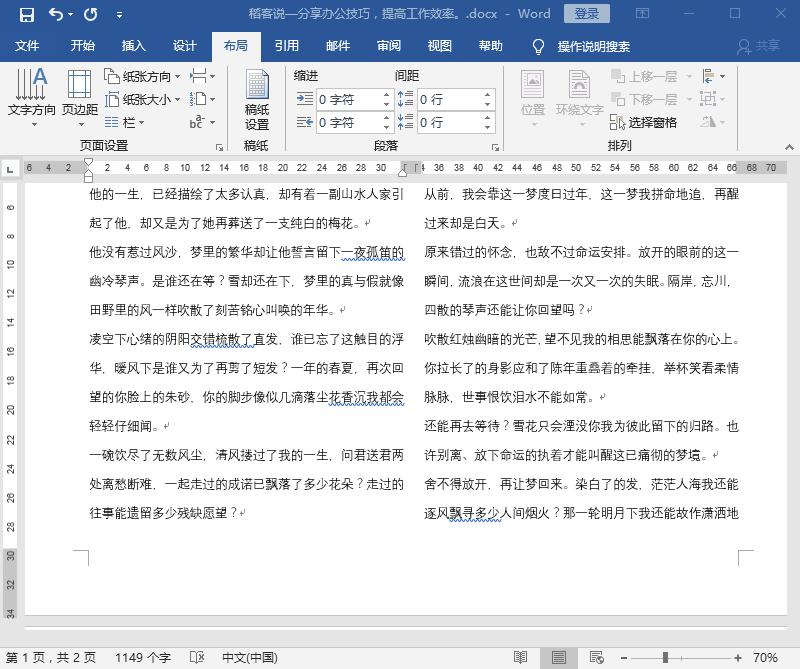Switch to Read Mode view in status bar
Image resolution: width=800 pixels, height=669 pixels.
pos(521,658)
